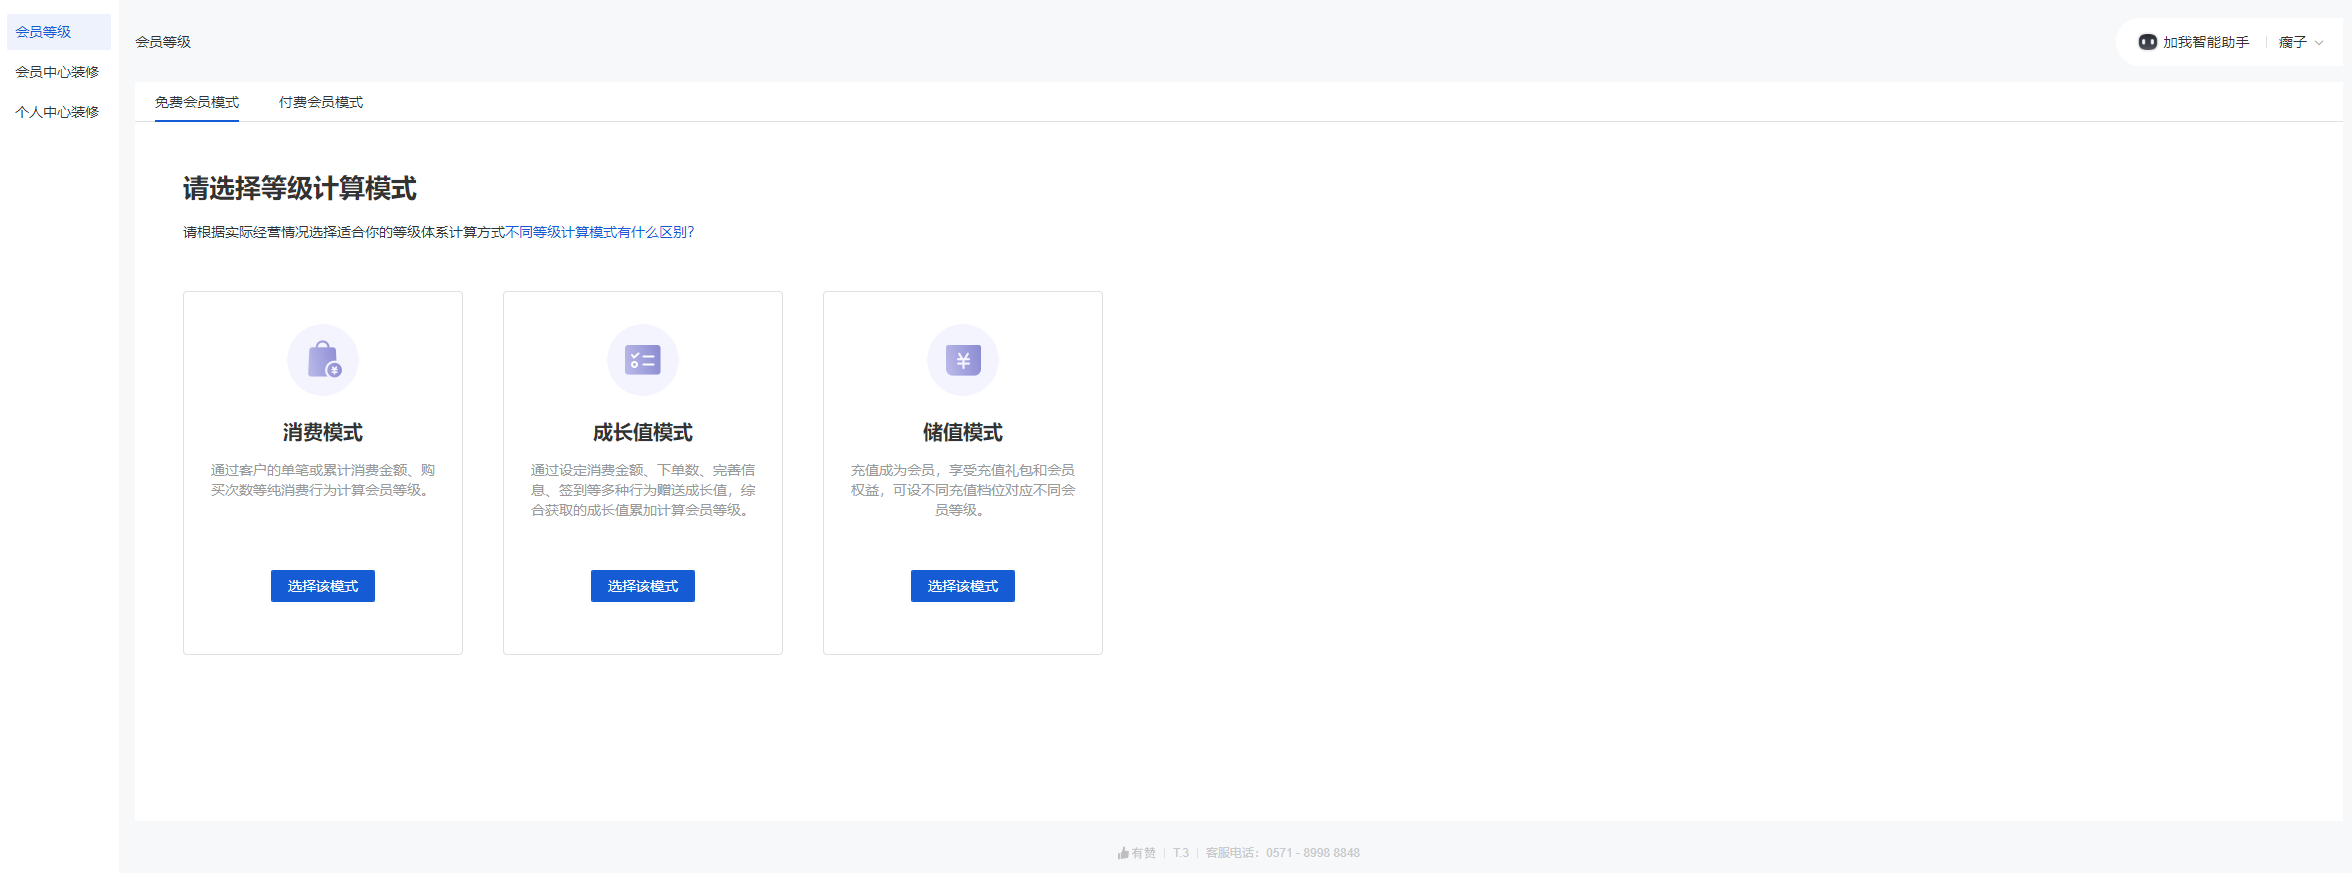This screenshot has width=2352, height=873.
Task: Click the 储值模式 card description text
Action: pyautogui.click(x=963, y=490)
